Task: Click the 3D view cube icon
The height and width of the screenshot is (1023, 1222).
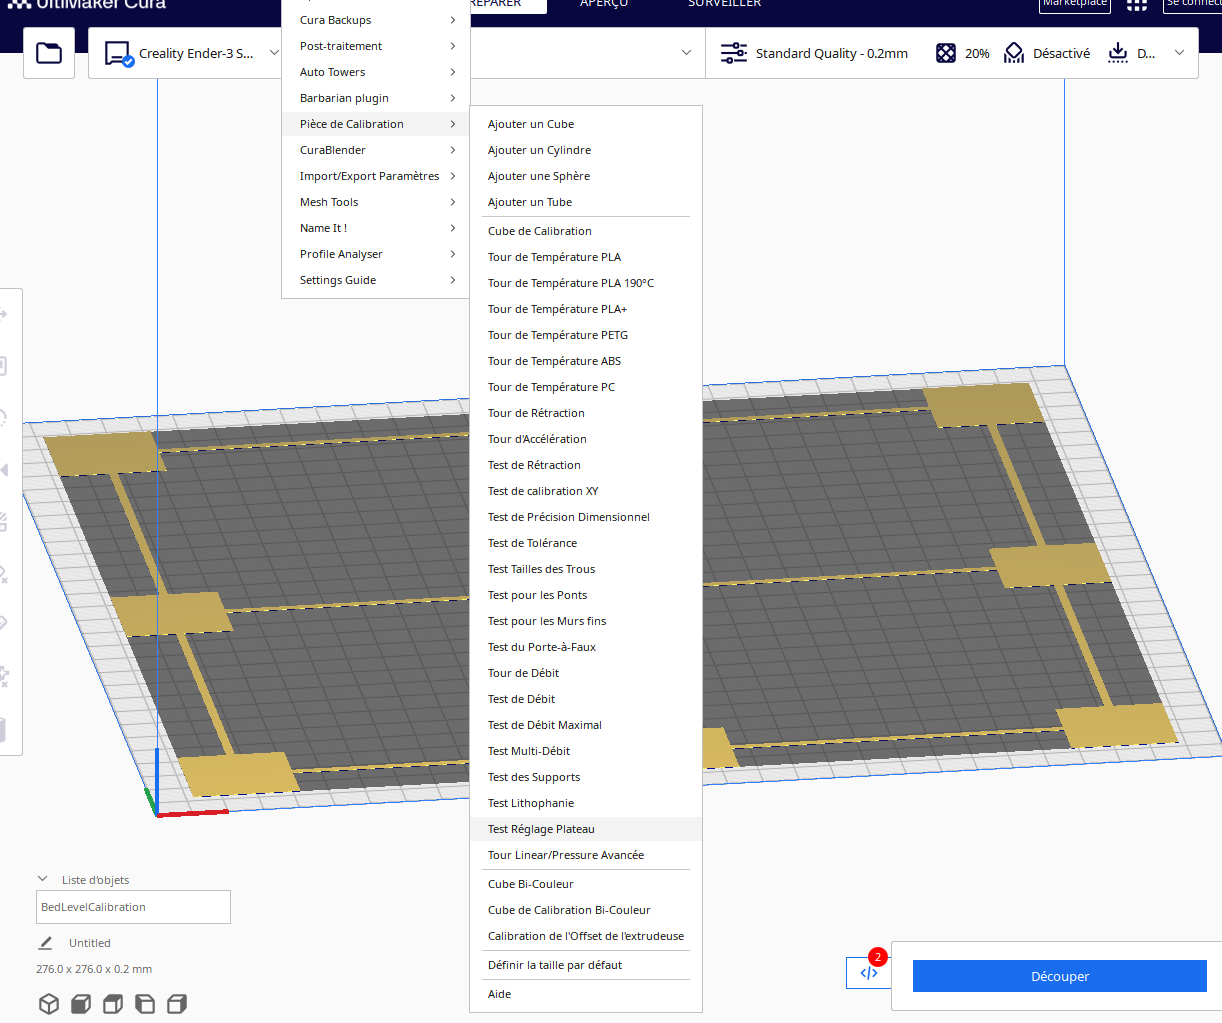Action: (x=49, y=1004)
